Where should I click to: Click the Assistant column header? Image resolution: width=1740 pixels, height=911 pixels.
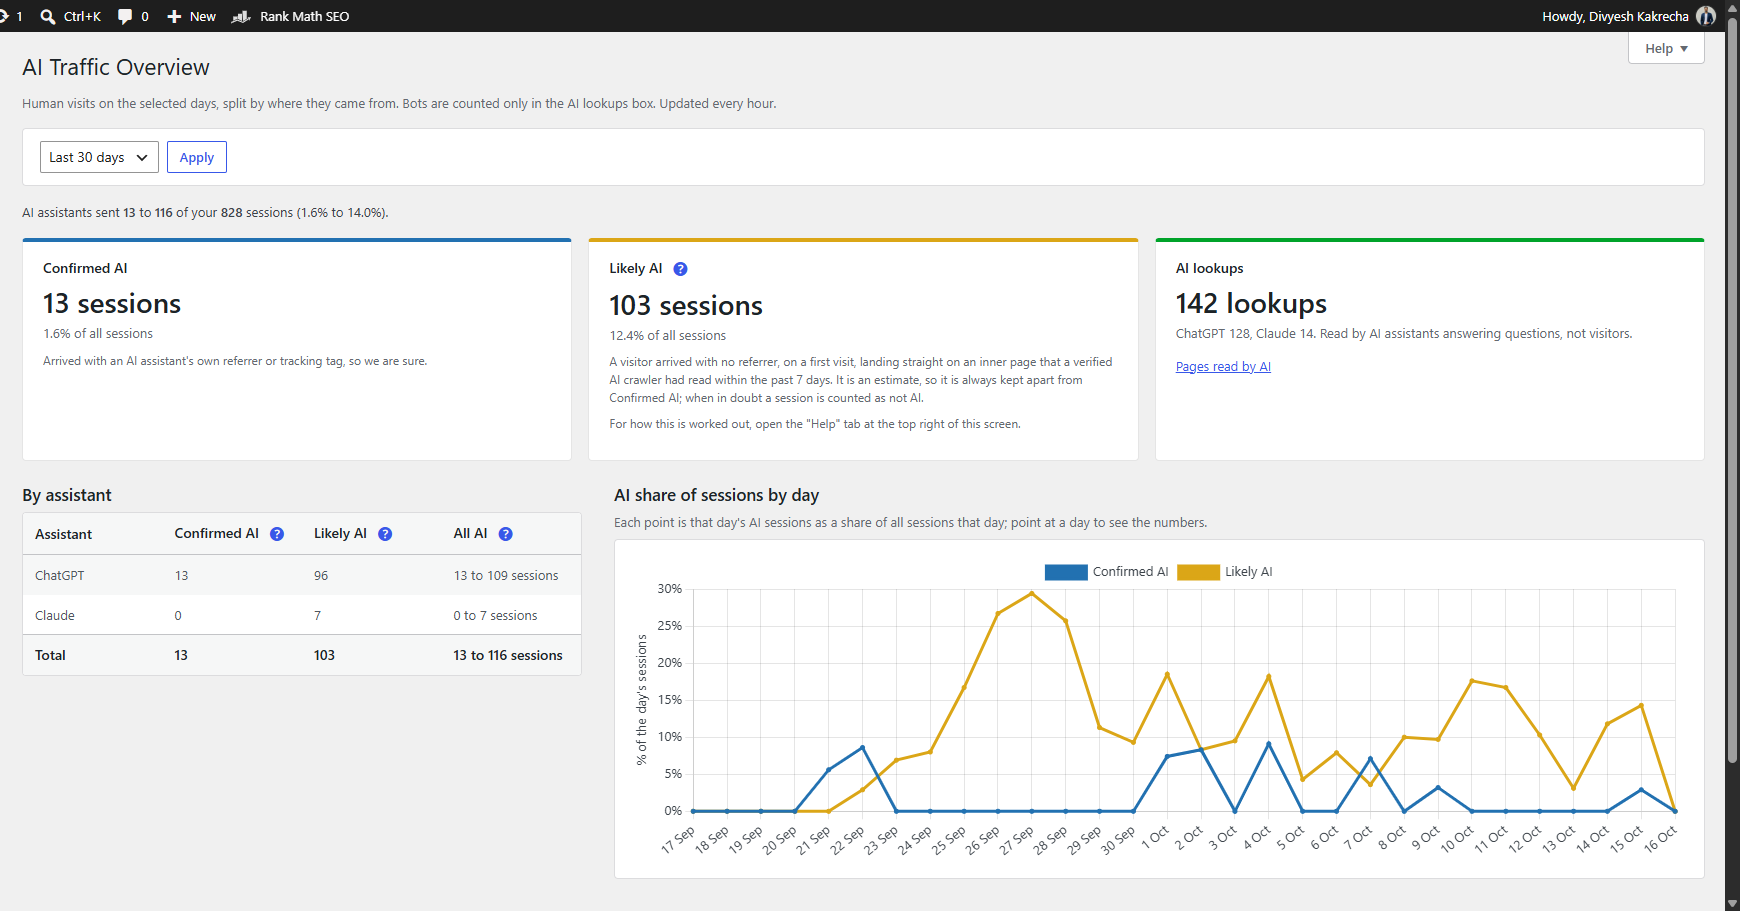pos(64,534)
